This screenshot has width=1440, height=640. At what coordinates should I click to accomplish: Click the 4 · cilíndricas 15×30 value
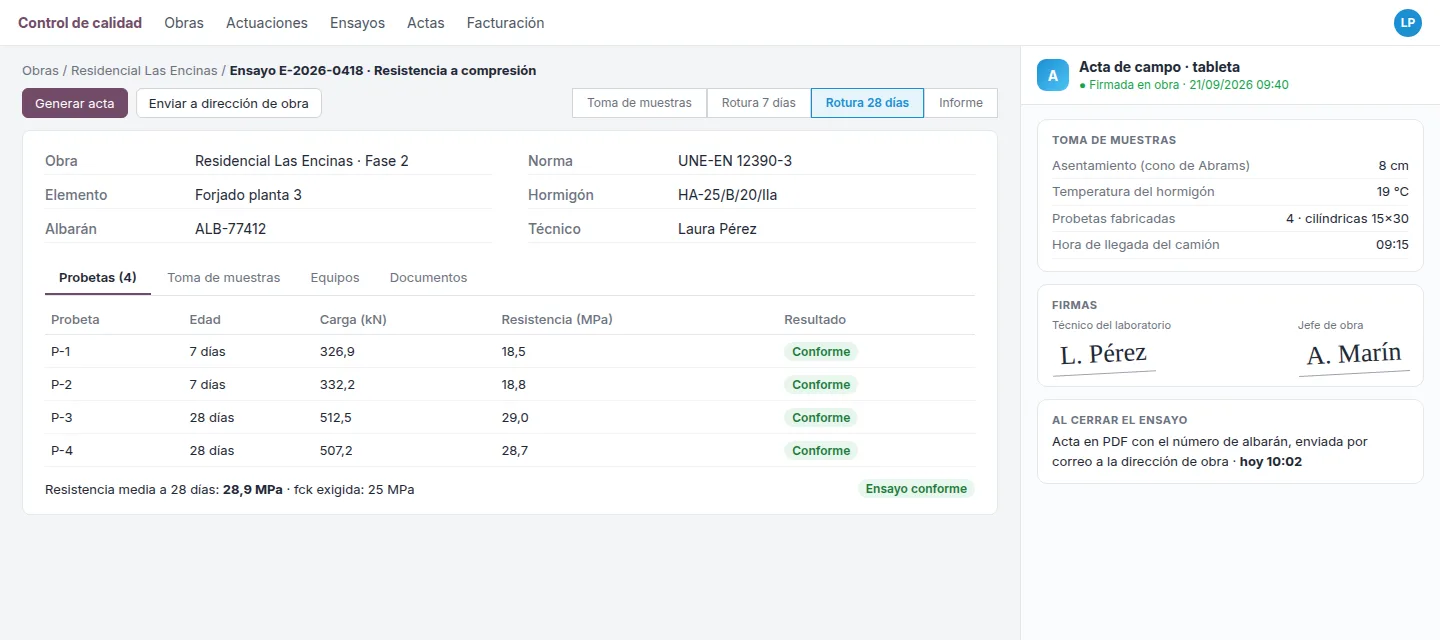click(x=1347, y=218)
